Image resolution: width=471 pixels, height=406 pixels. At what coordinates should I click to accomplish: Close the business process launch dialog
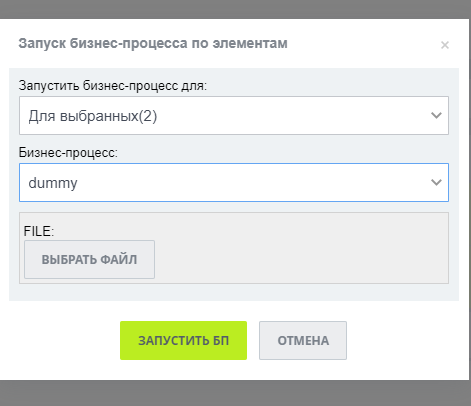[445, 45]
